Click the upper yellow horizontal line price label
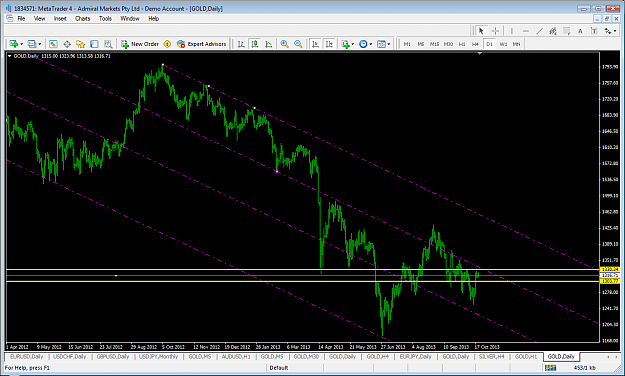The height and width of the screenshot is (376, 625). (610, 270)
